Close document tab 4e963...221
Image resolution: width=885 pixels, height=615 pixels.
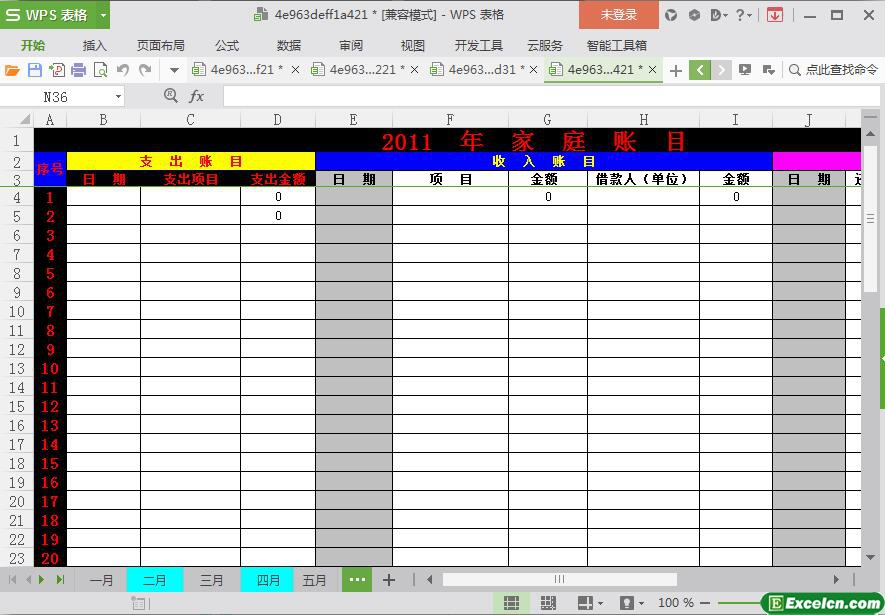click(414, 70)
